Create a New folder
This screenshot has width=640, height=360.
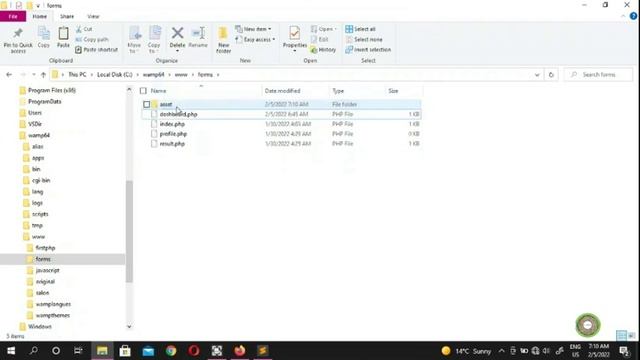(223, 40)
